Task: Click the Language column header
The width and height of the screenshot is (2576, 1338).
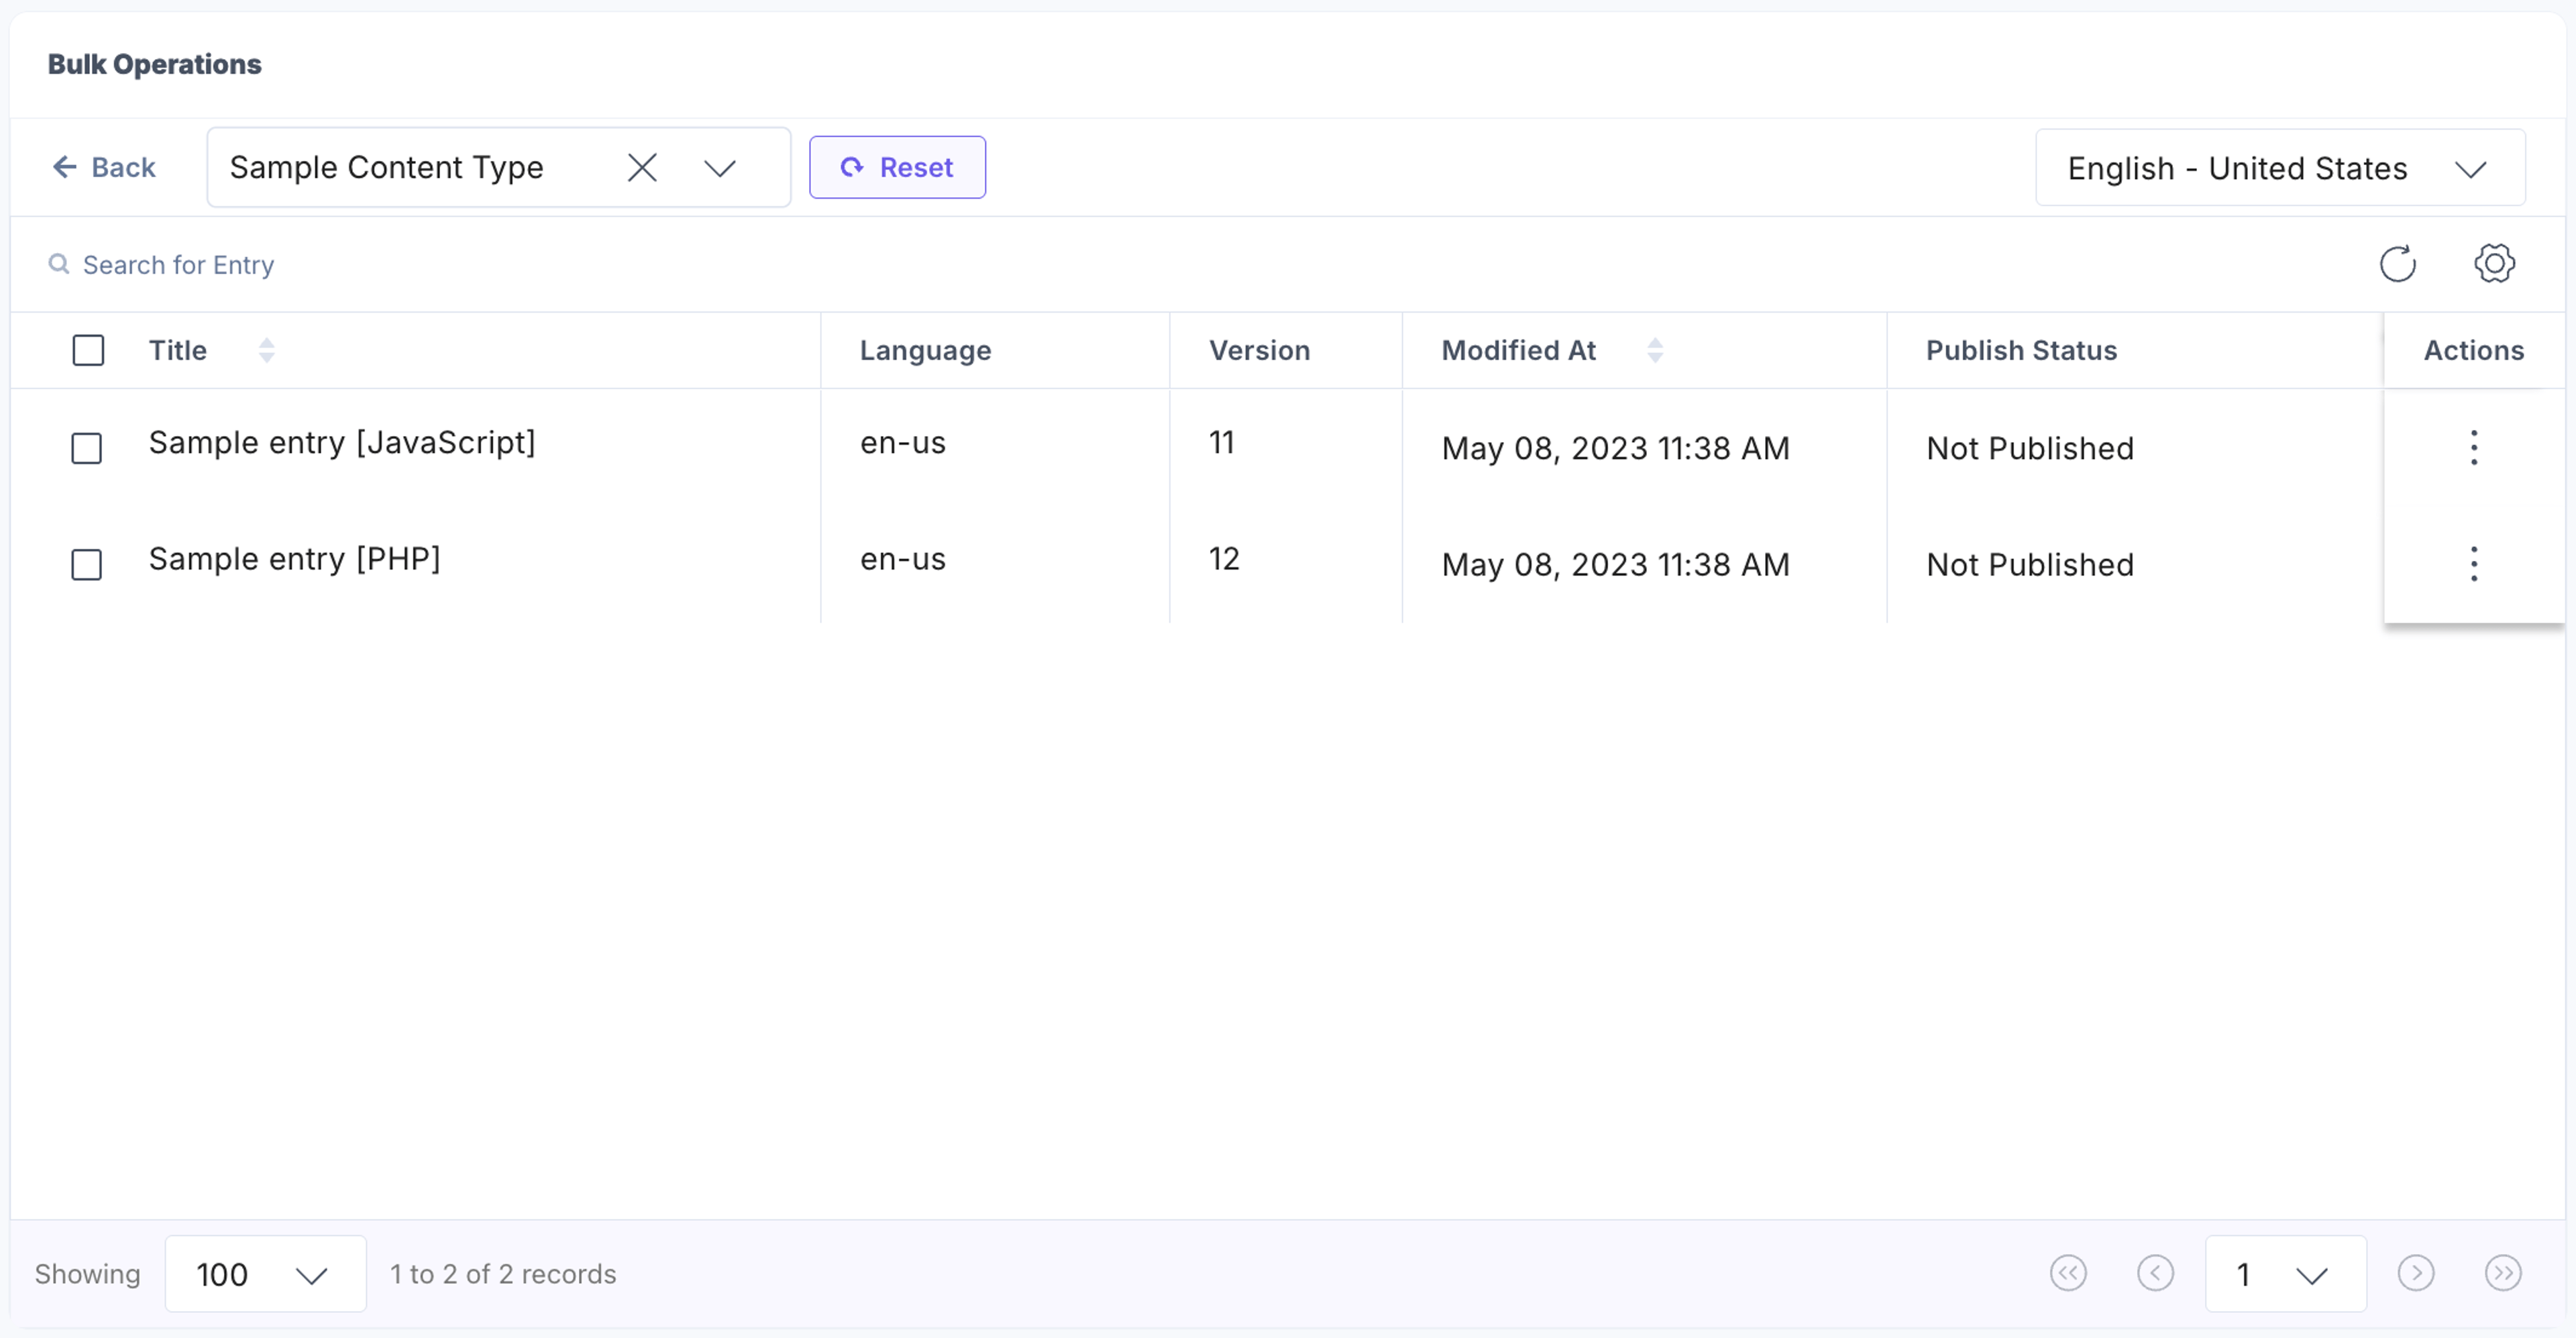Action: click(925, 350)
